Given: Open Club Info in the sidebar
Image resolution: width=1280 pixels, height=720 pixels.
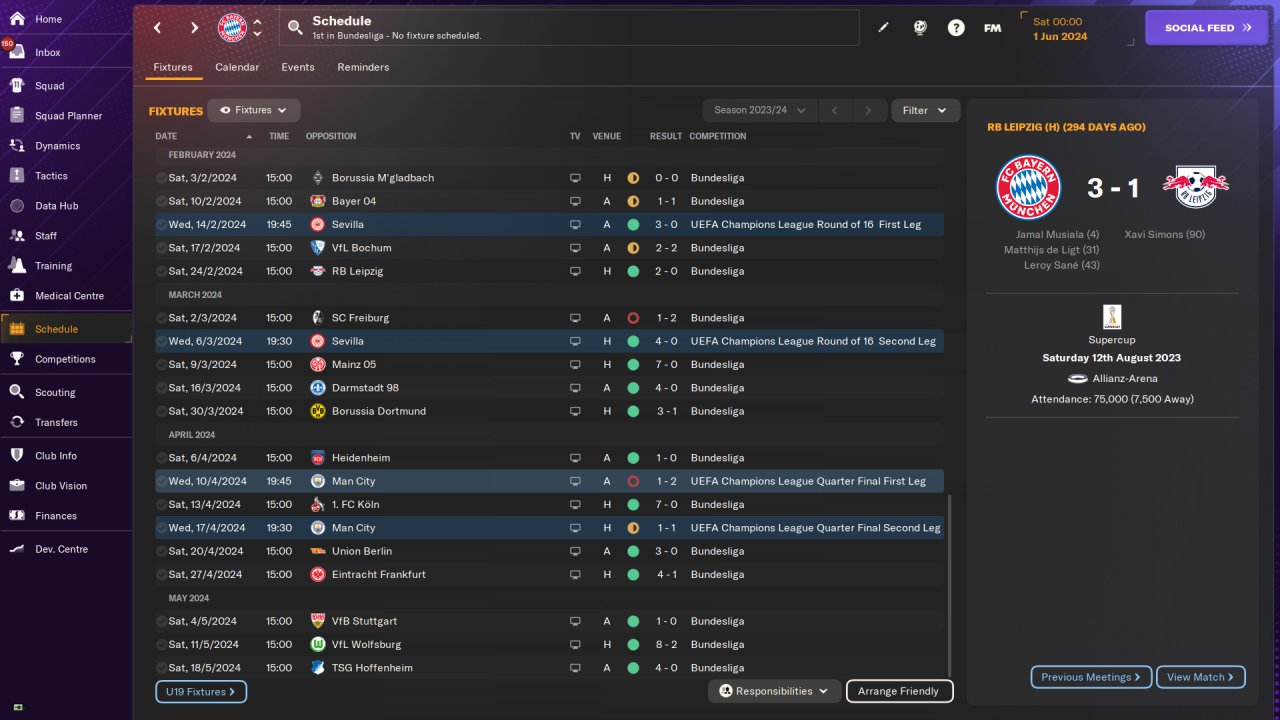Looking at the screenshot, I should 55,456.
